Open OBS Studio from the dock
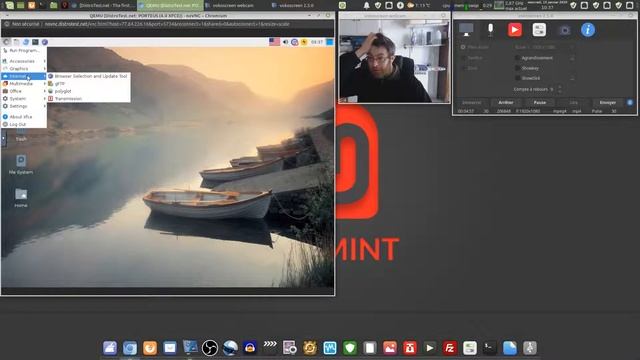The height and width of the screenshot is (360, 640). point(210,348)
